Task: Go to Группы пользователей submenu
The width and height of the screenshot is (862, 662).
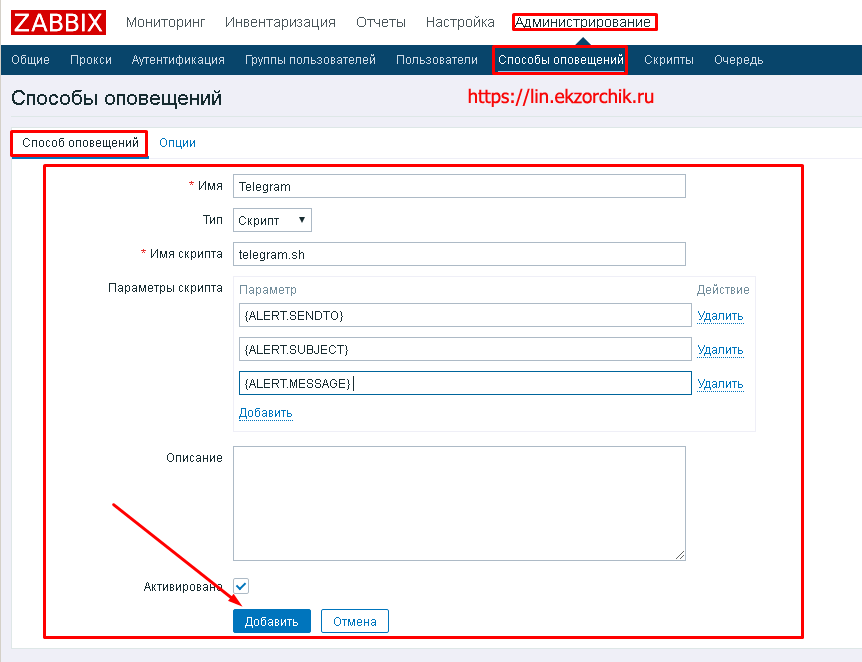Action: point(310,60)
